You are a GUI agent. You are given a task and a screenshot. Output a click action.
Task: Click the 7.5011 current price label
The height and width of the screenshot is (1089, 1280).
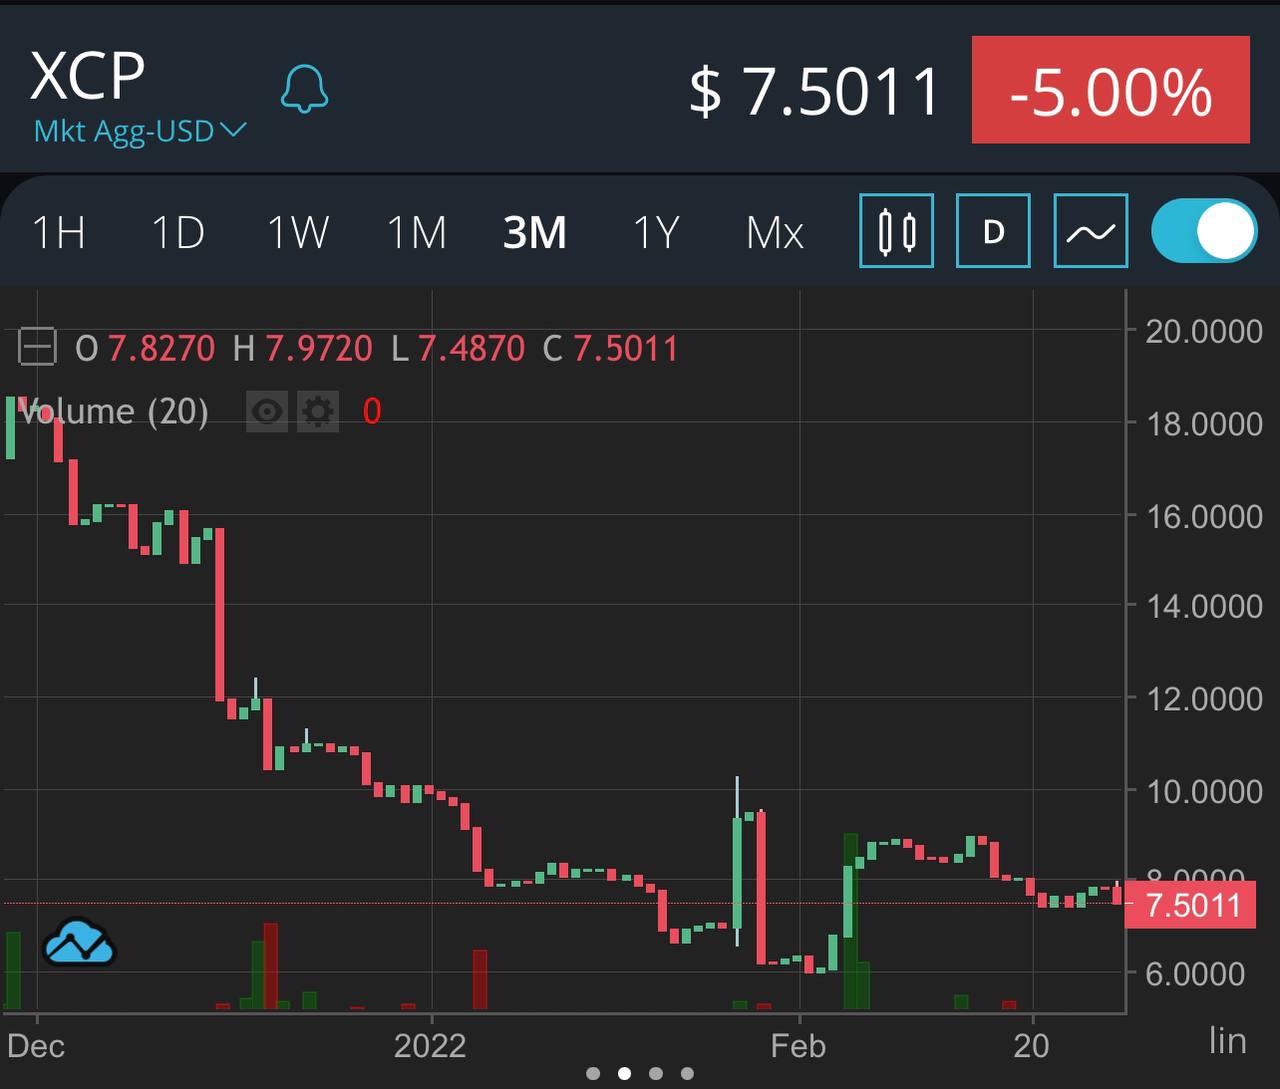[1190, 905]
